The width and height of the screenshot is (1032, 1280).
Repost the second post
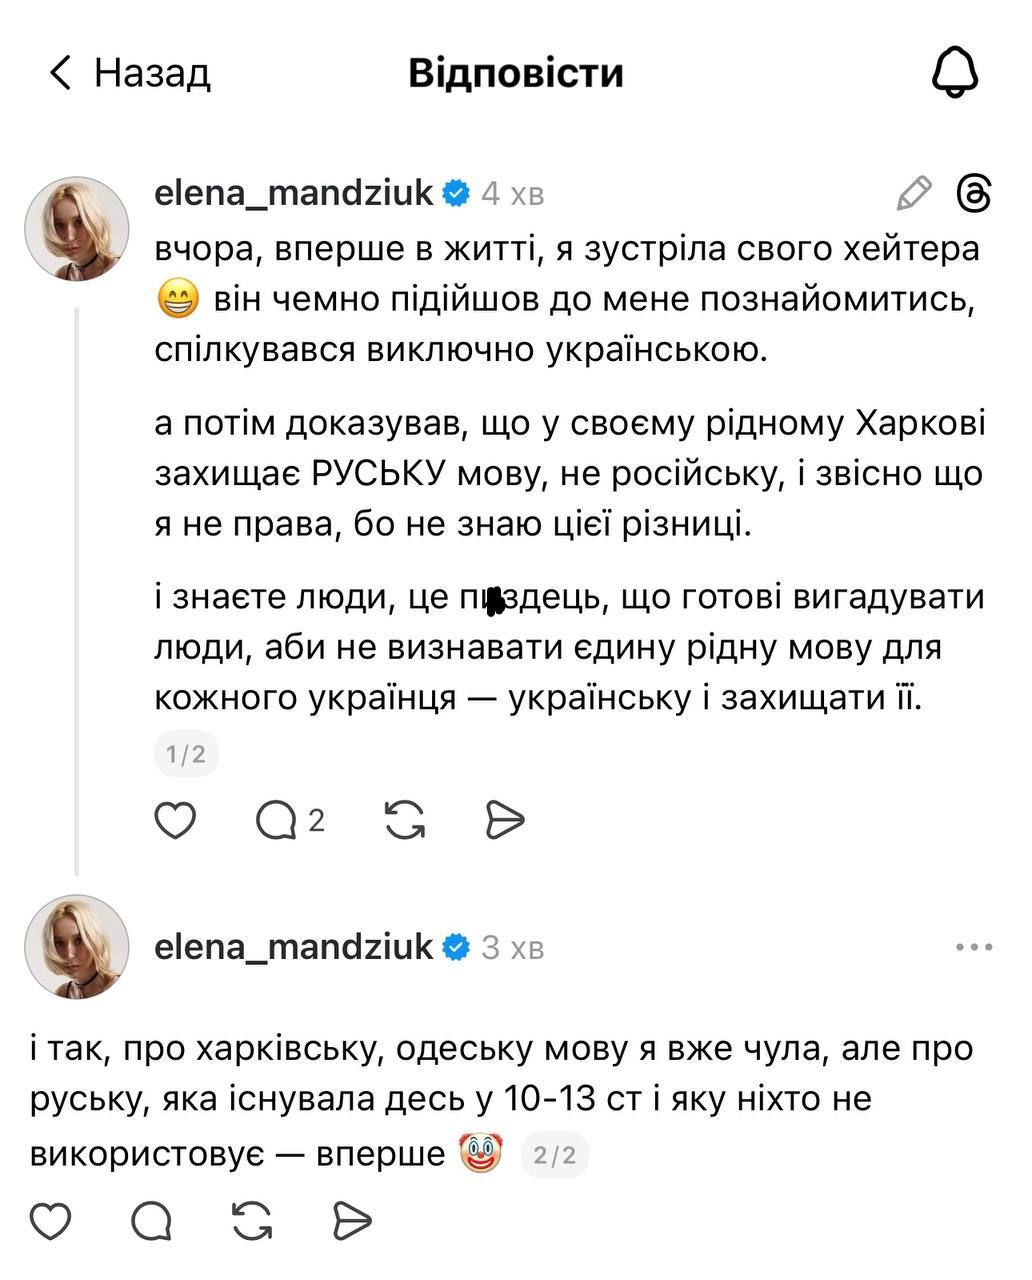point(252,1220)
